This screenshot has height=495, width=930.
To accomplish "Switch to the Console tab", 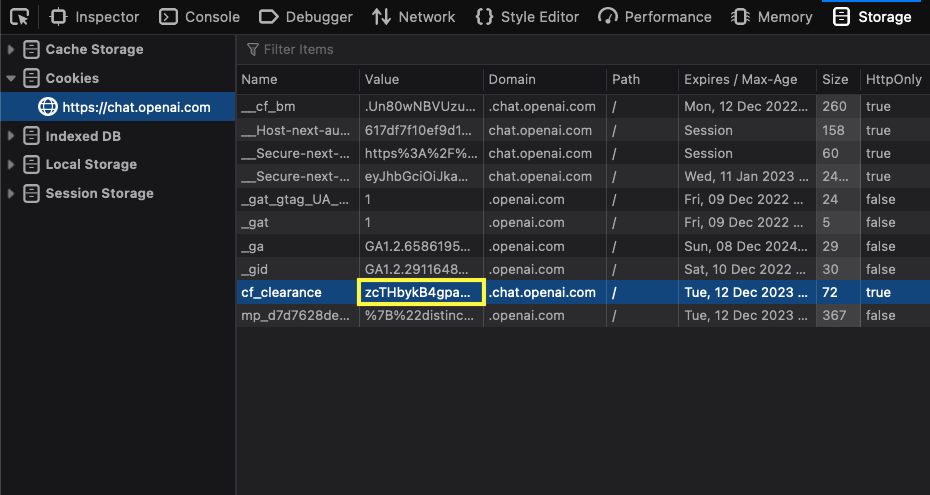I will [199, 17].
